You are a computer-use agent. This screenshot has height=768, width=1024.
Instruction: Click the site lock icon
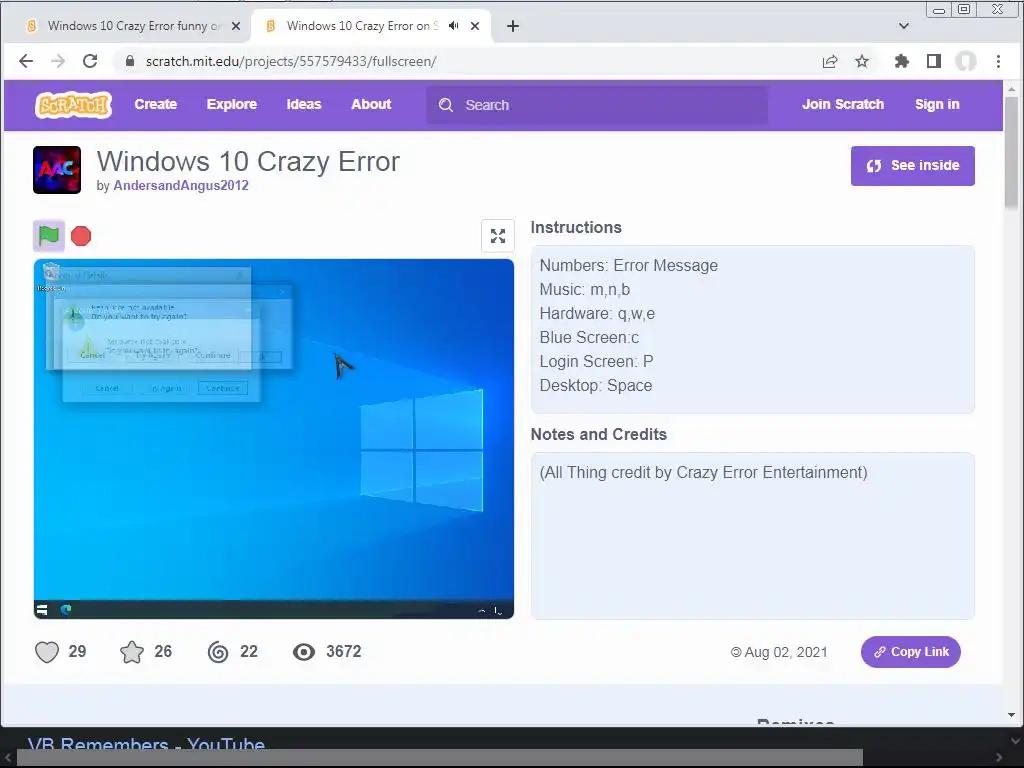tap(130, 61)
